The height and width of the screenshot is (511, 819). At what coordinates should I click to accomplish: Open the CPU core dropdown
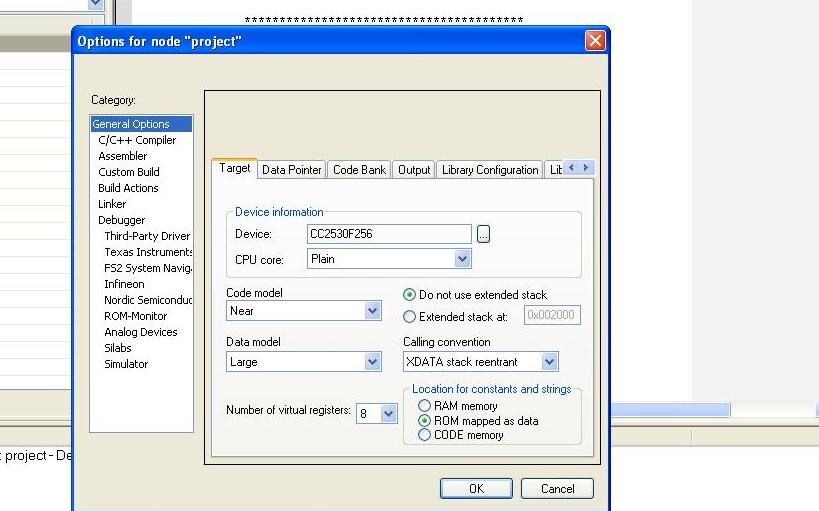(462, 259)
